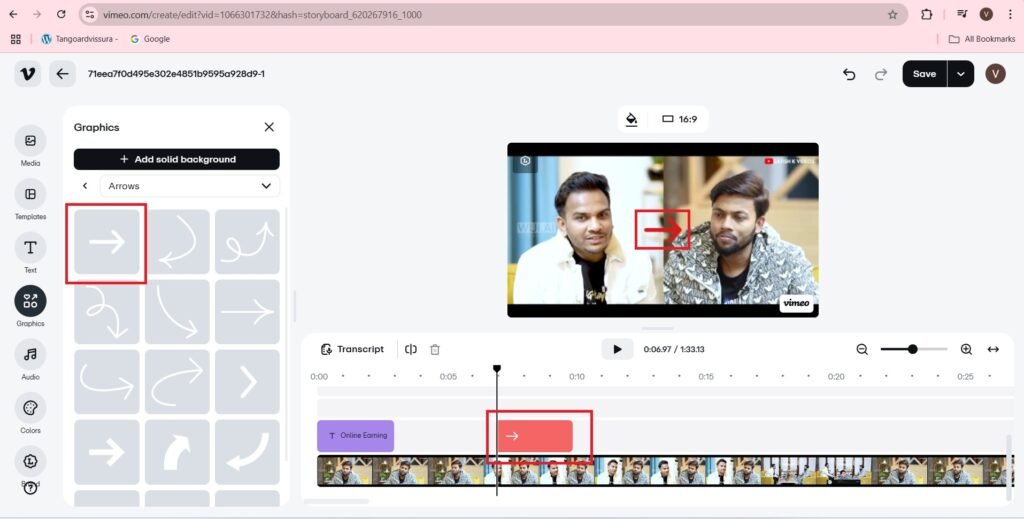Reload the browser page
The width and height of the screenshot is (1024, 519).
(61, 14)
